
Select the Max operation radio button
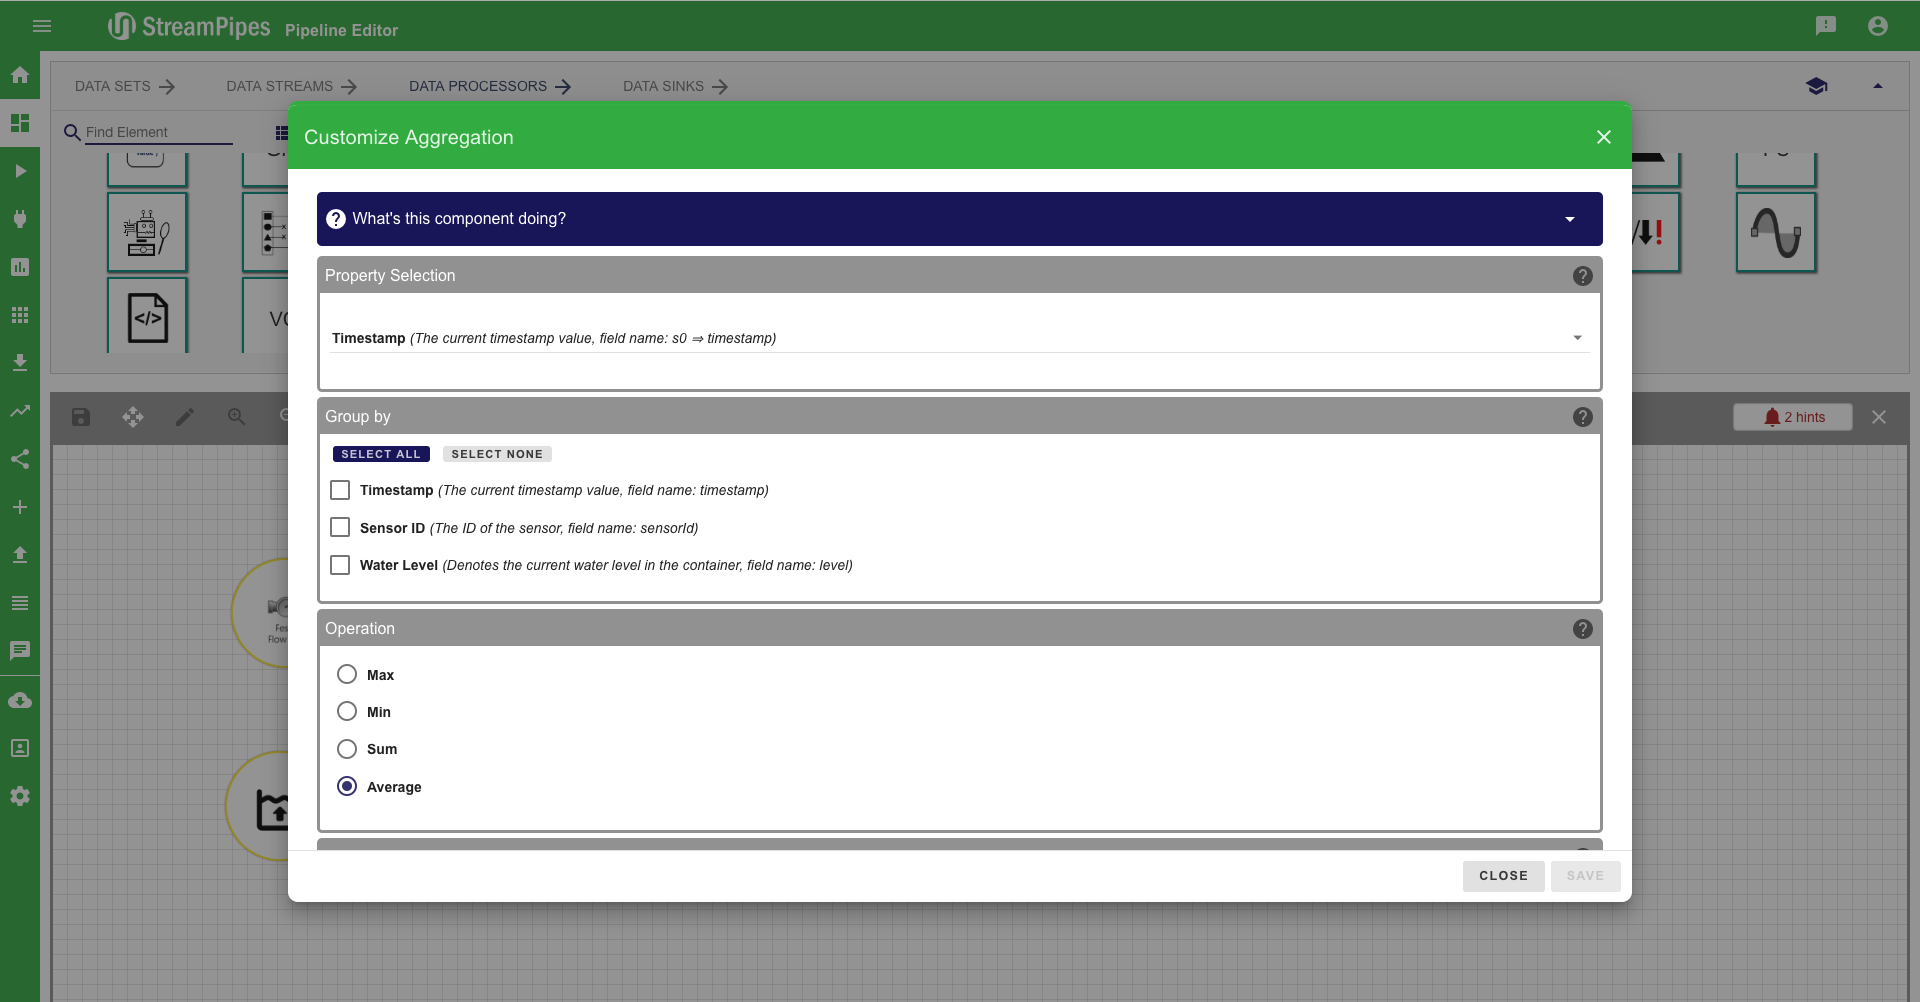[347, 675]
